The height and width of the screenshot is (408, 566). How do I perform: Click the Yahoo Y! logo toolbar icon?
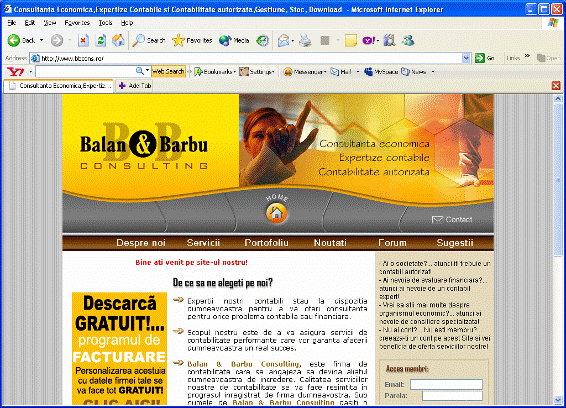[16, 71]
